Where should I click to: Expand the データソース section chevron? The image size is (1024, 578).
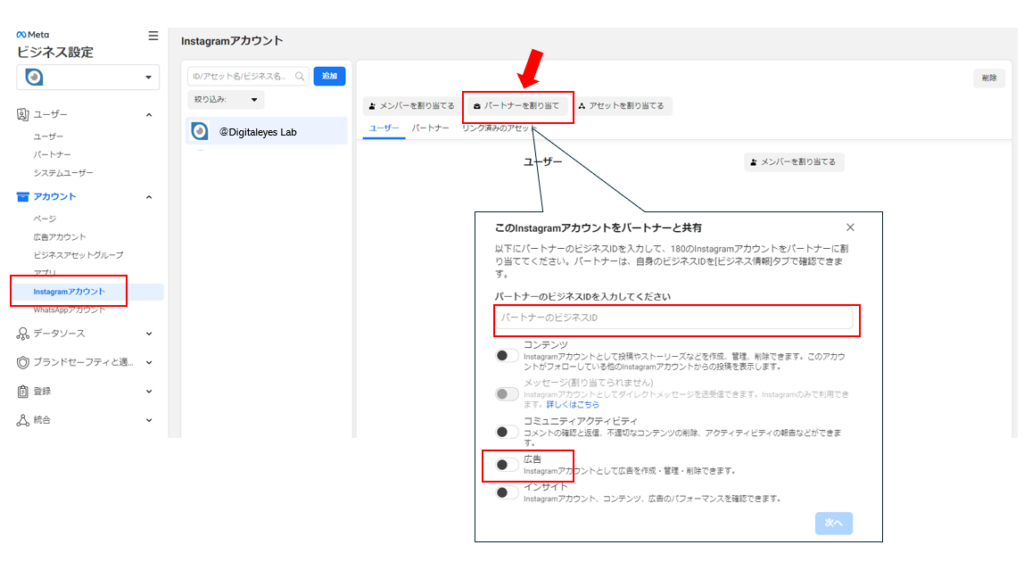coord(149,334)
